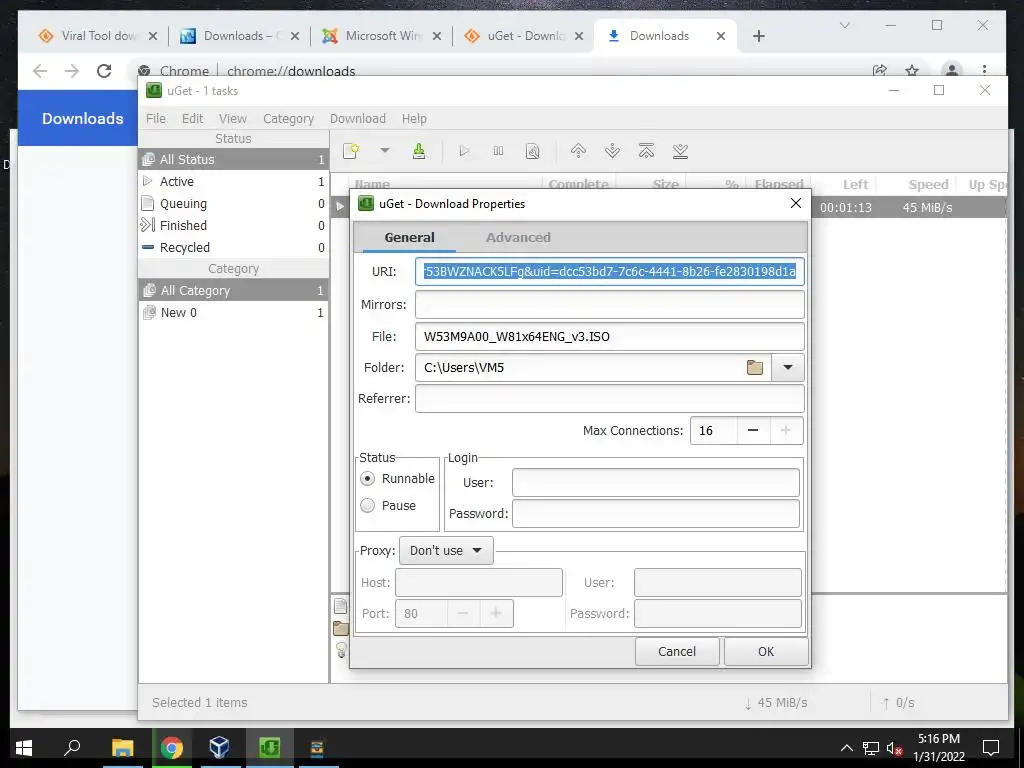The image size is (1024, 768).
Task: Select the Queuing status row
Action: coord(233,204)
